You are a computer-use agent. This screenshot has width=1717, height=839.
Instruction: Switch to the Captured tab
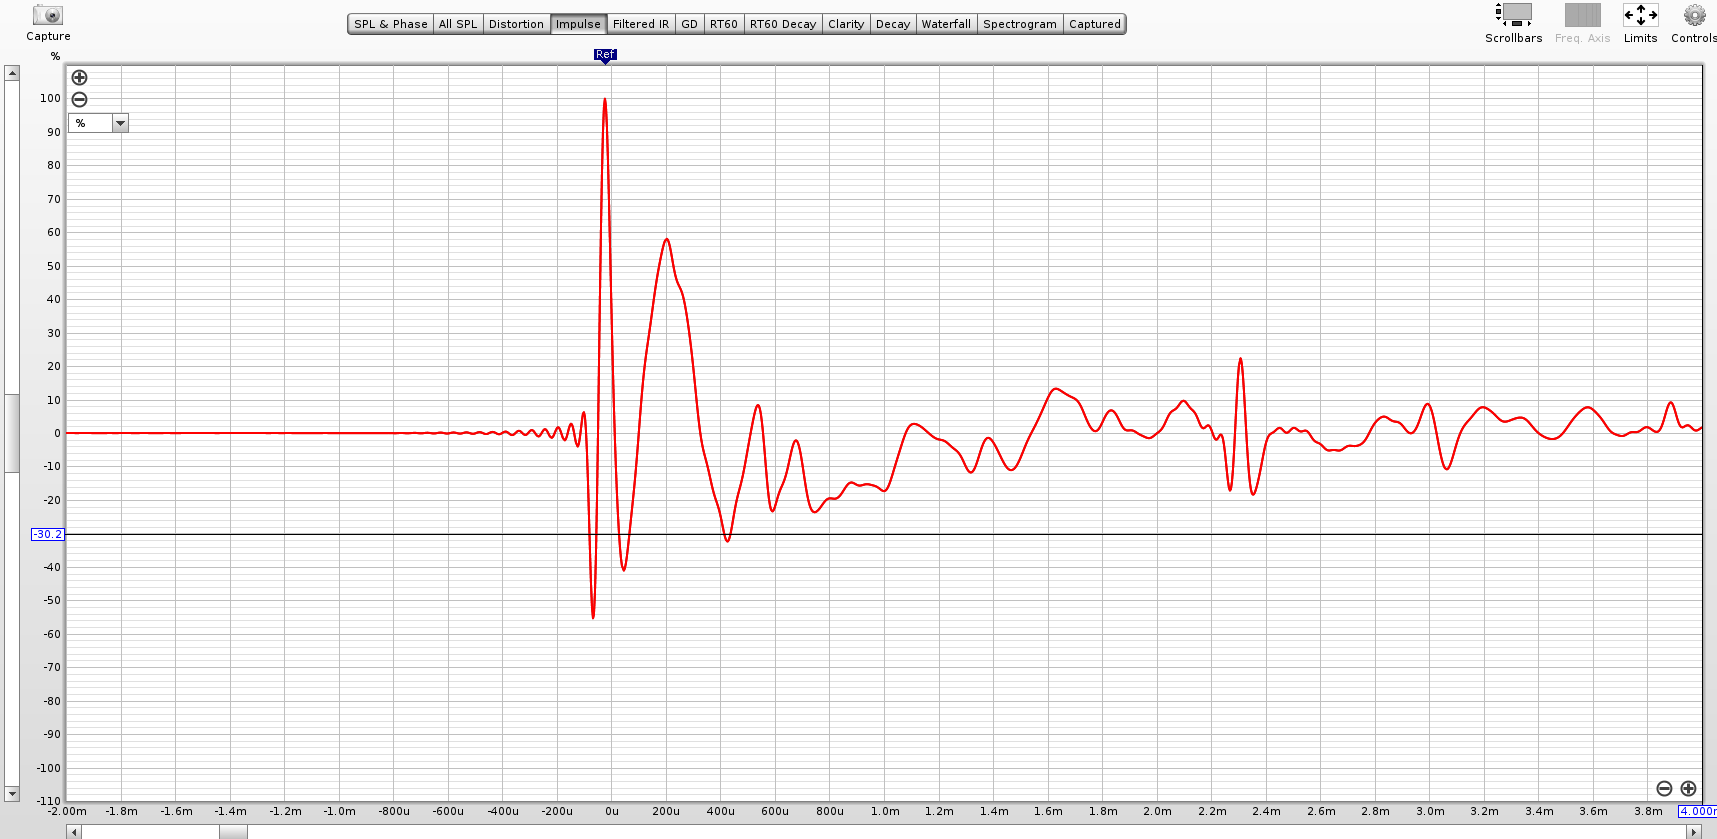click(x=1095, y=24)
